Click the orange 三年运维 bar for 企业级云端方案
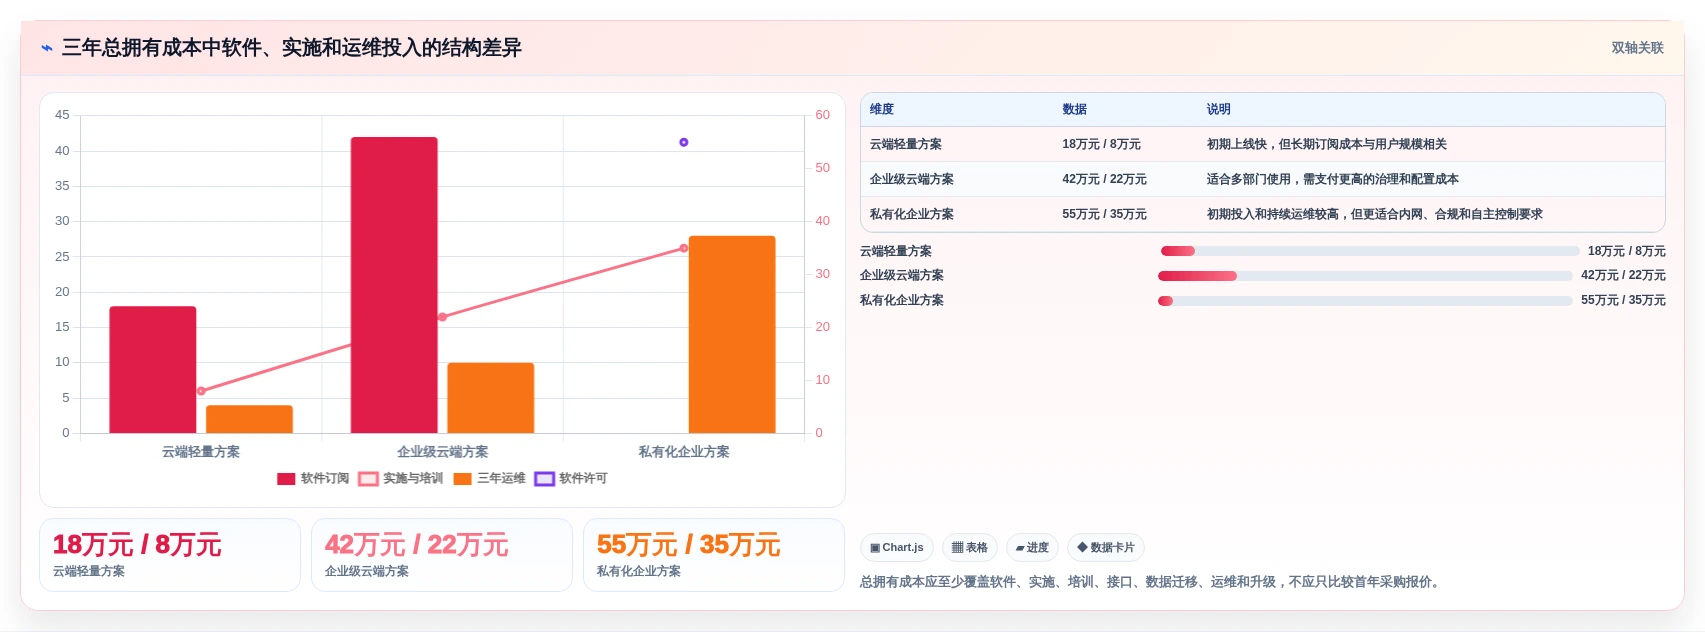1705x632 pixels. point(491,398)
